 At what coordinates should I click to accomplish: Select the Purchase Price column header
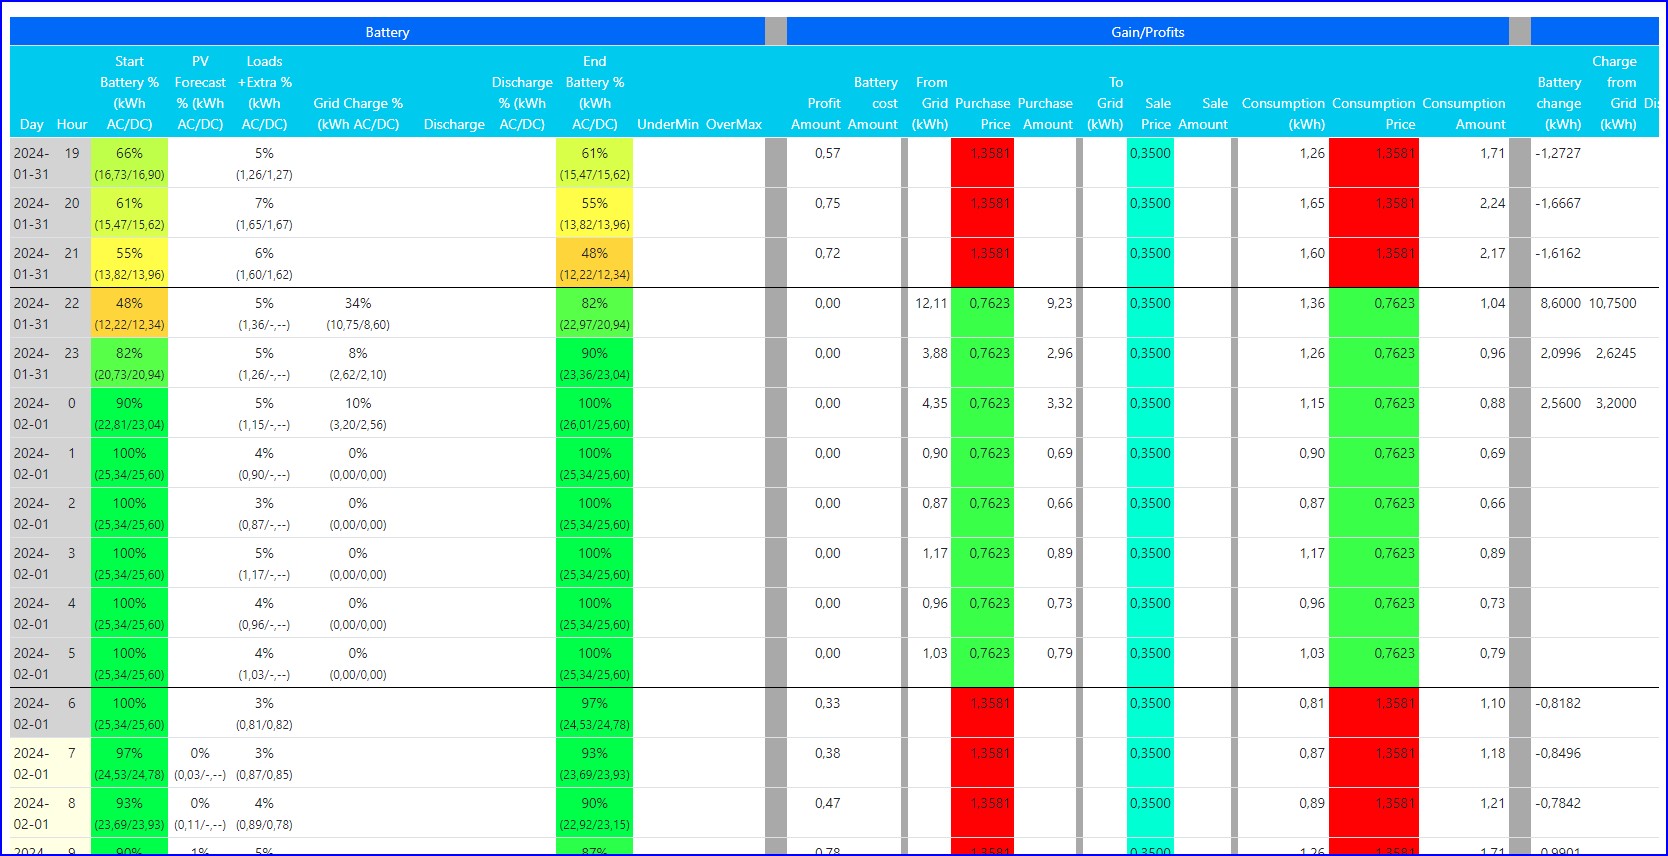click(982, 114)
